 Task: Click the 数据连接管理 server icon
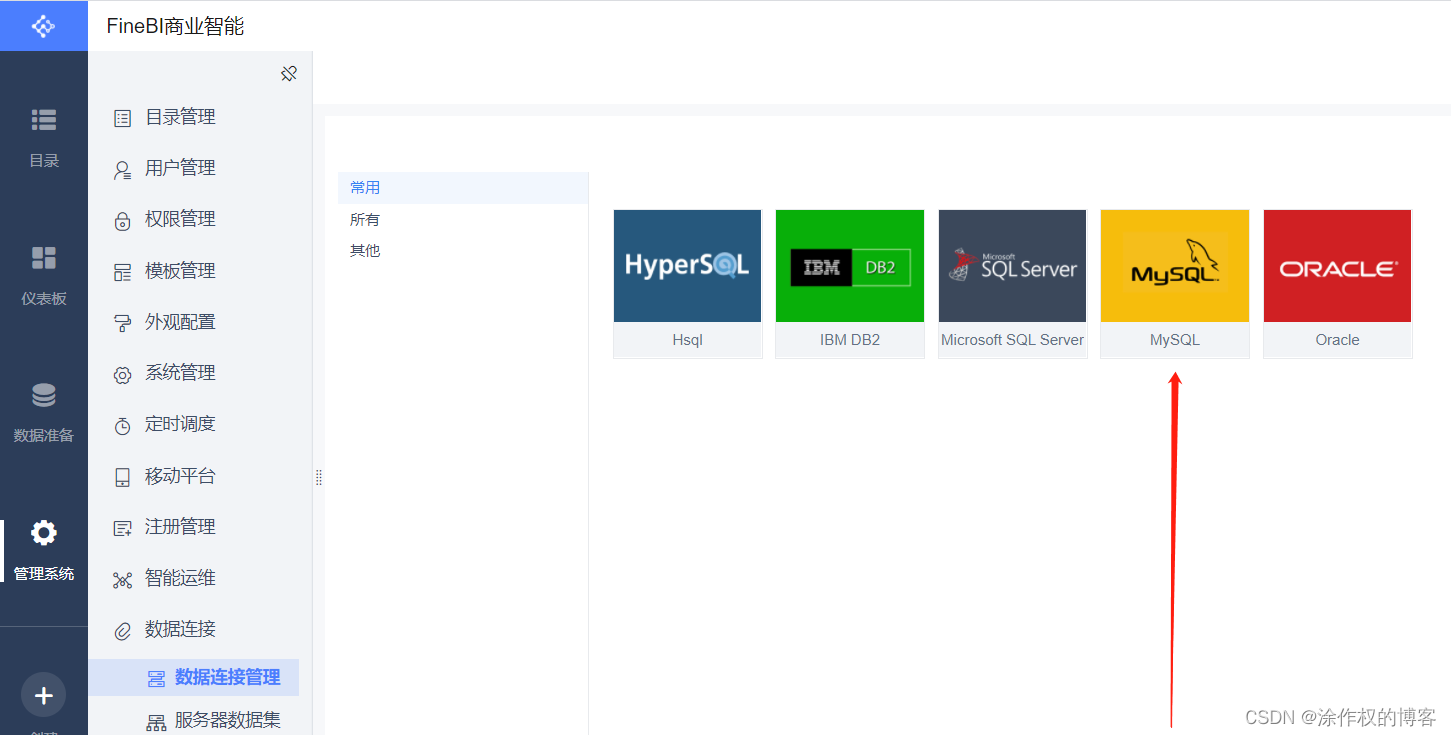[x=156, y=679]
